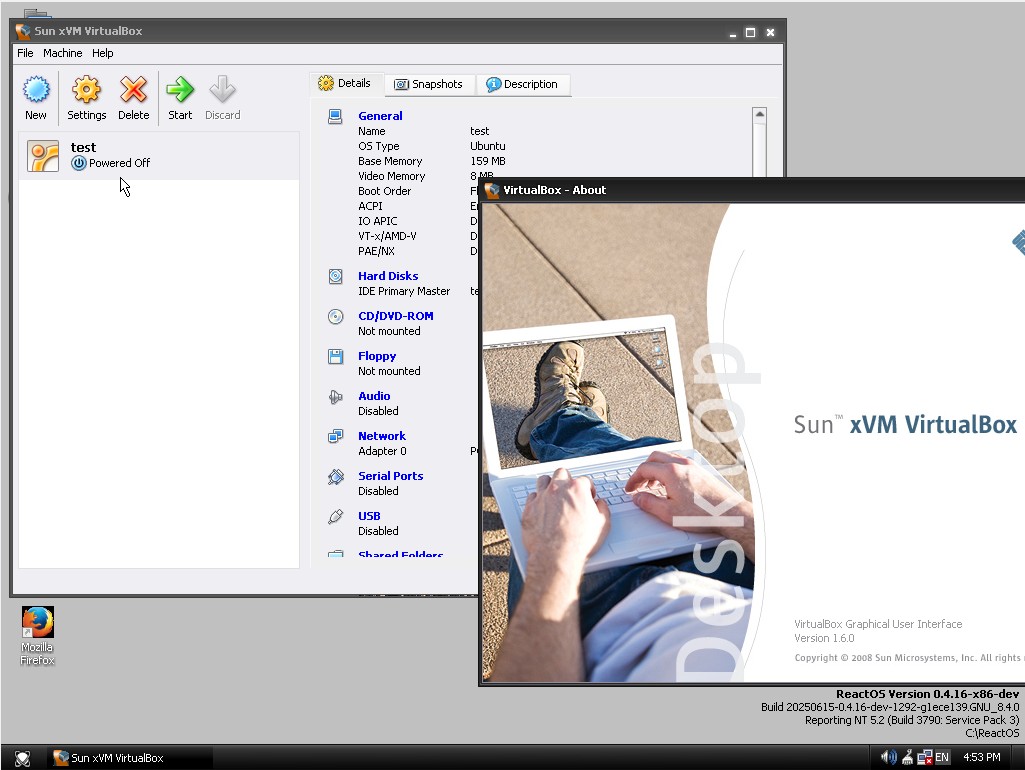Open the ReactOS start menu button
The width and height of the screenshot is (1025, 770).
22,758
